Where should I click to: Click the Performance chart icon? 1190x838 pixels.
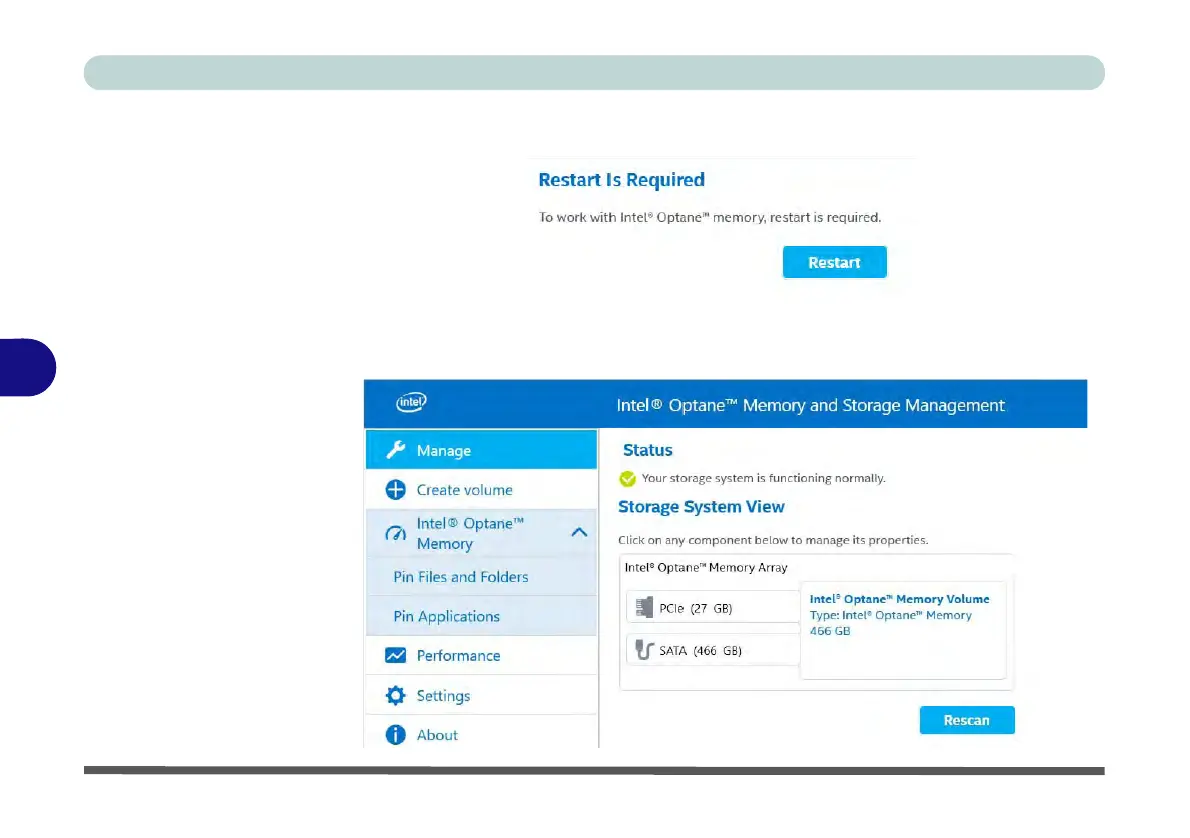[x=395, y=655]
